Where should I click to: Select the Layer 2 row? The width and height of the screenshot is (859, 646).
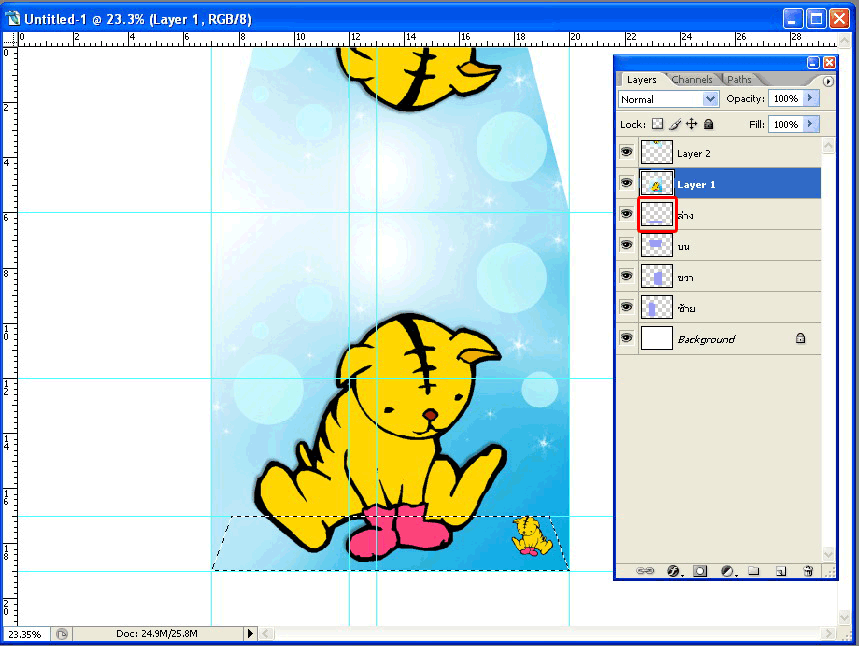click(x=719, y=153)
